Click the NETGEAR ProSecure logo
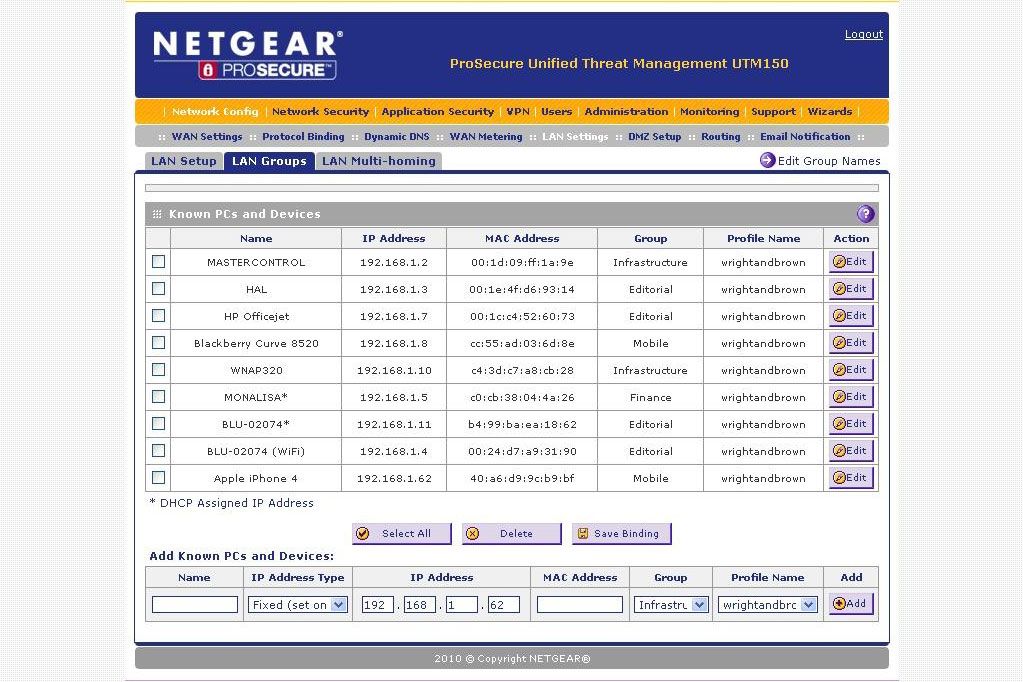Image resolution: width=1023 pixels, height=682 pixels. point(247,55)
